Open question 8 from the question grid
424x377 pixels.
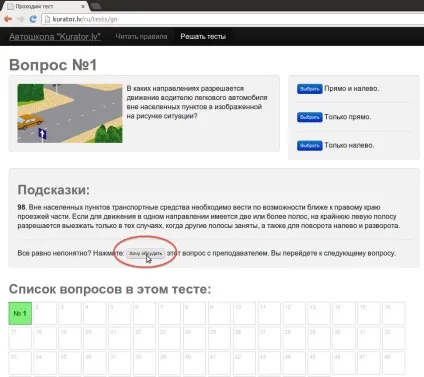pos(194,313)
